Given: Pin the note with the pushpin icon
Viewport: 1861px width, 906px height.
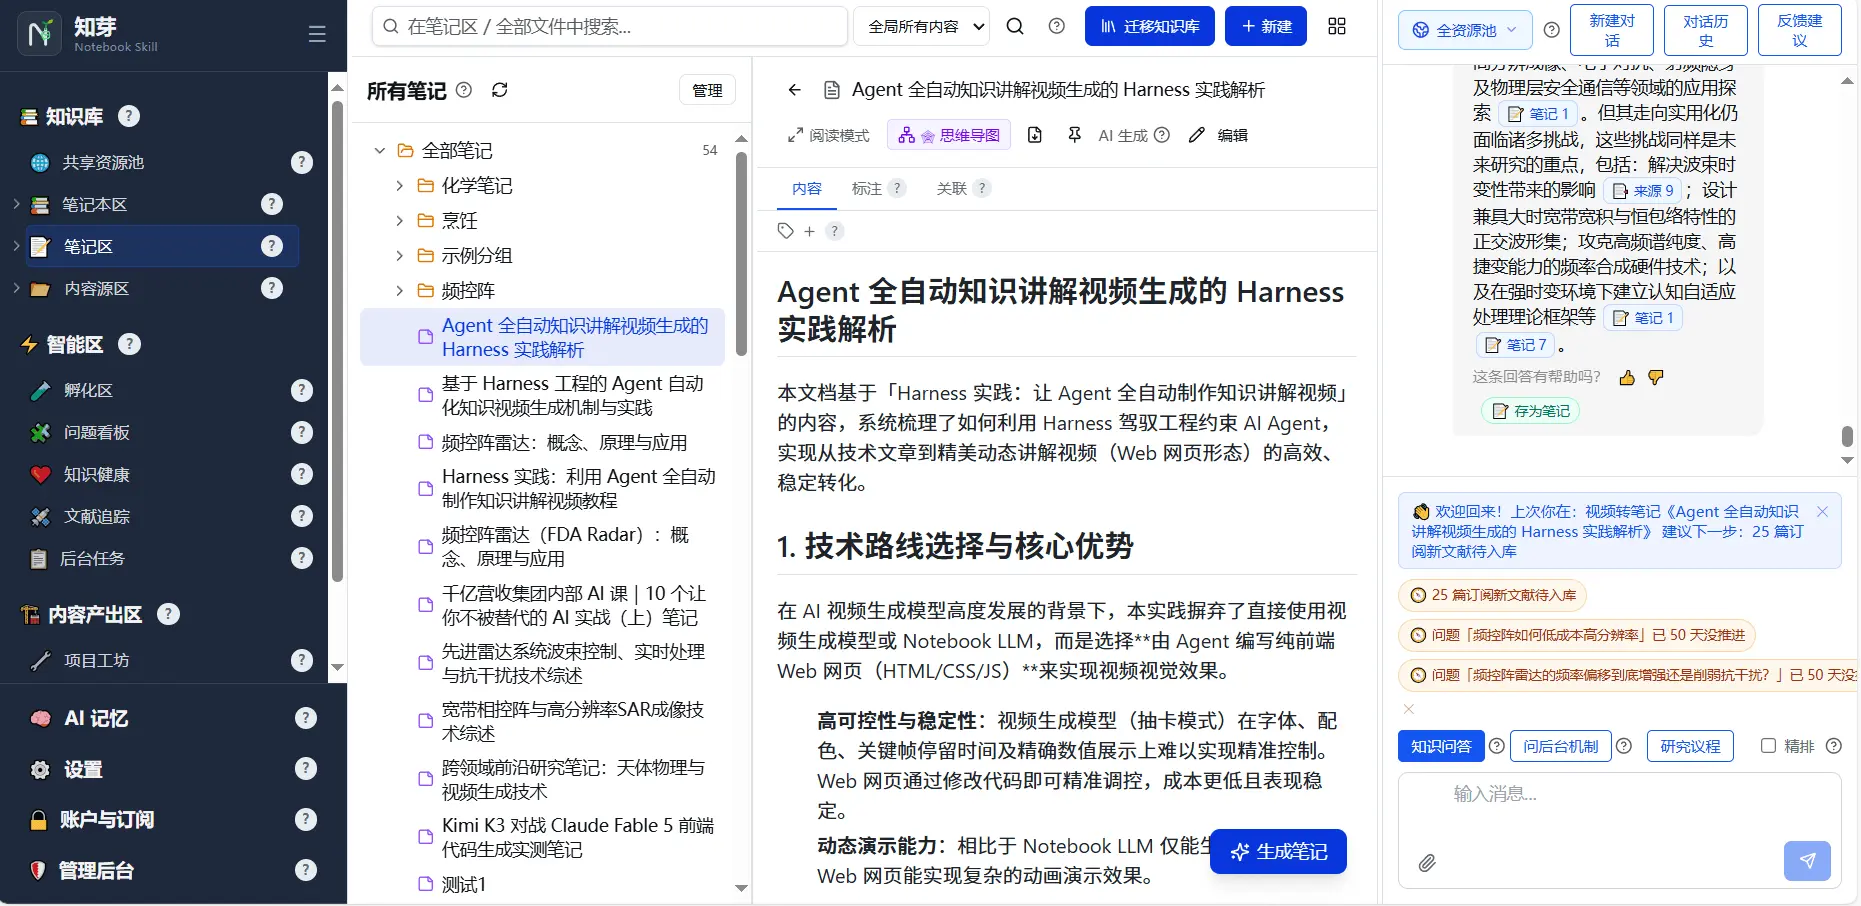Looking at the screenshot, I should [1074, 135].
